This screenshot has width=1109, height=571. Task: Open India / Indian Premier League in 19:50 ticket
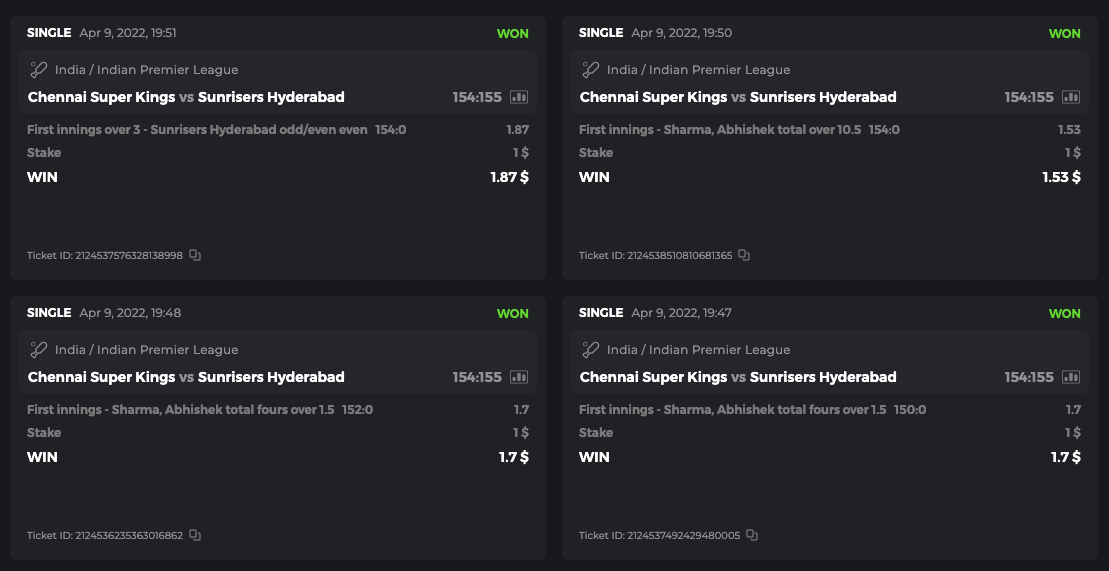point(698,70)
